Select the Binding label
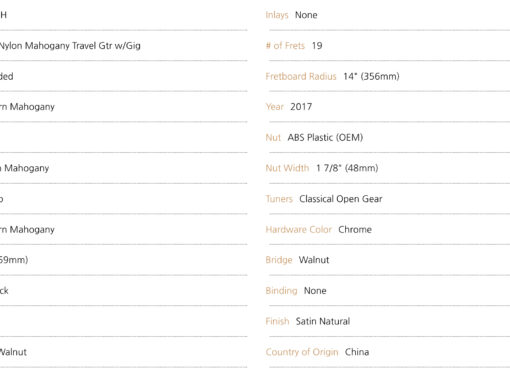Image resolution: width=510 pixels, height=382 pixels. click(x=281, y=290)
